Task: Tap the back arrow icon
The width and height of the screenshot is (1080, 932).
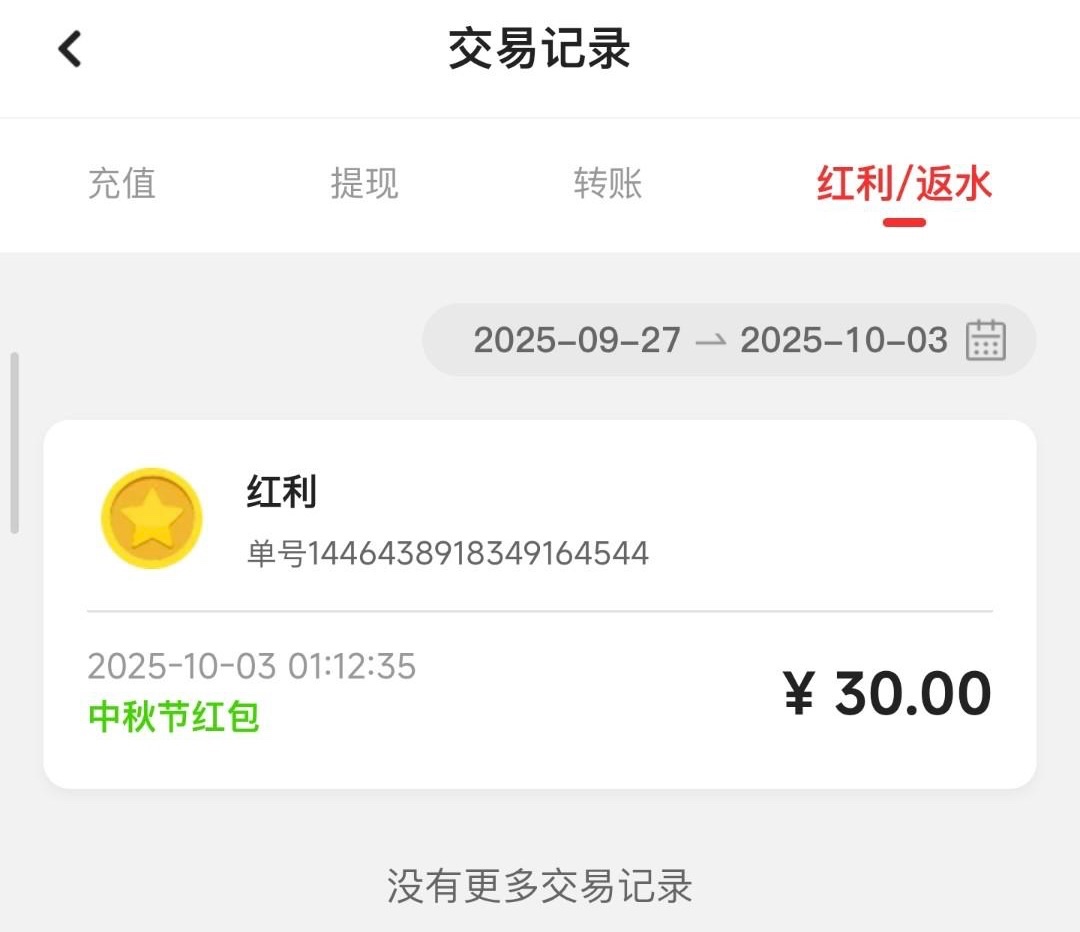Action: coord(69,48)
